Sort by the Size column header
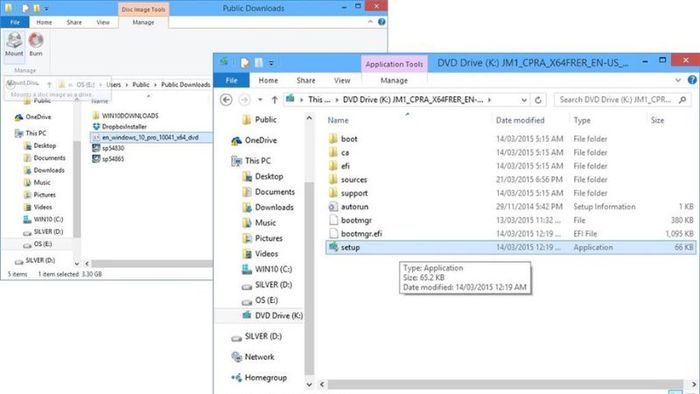Viewport: 700px width, 394px height. tap(657, 120)
